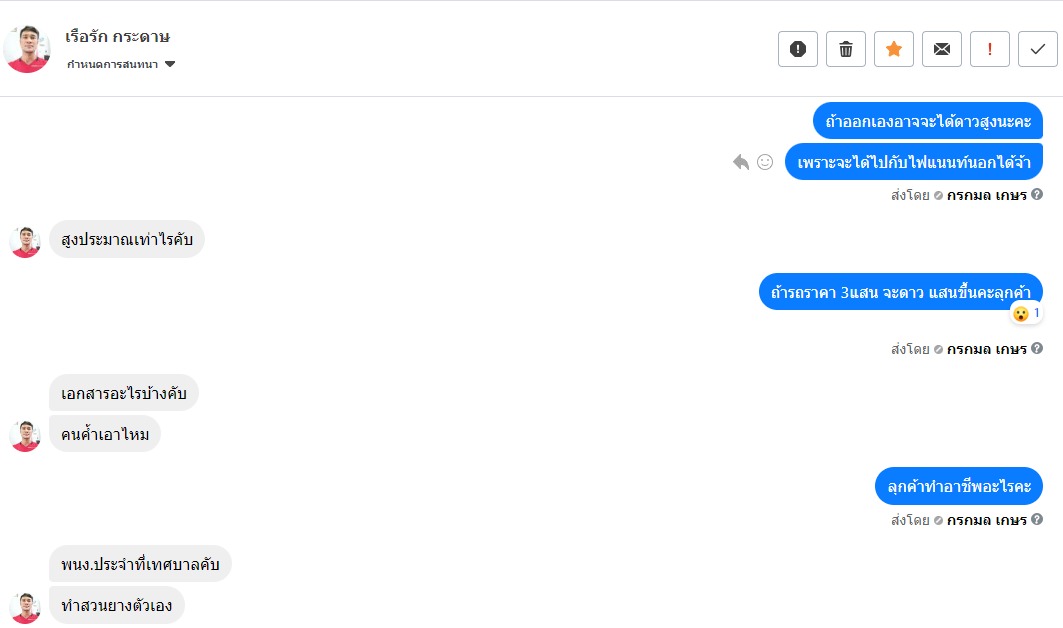Mark conversation done with checkmark icon

click(1038, 49)
